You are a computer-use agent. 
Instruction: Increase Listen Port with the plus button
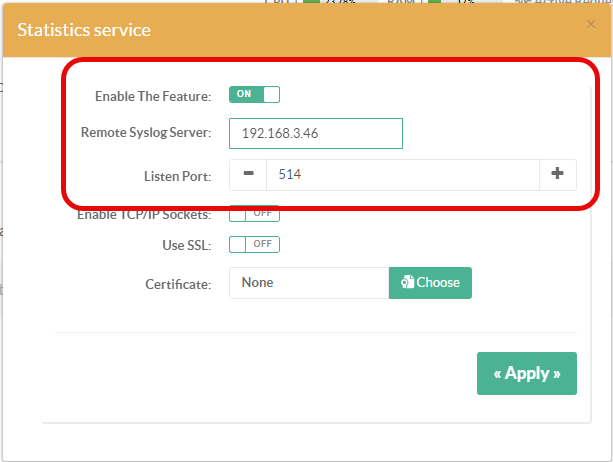[x=558, y=174]
